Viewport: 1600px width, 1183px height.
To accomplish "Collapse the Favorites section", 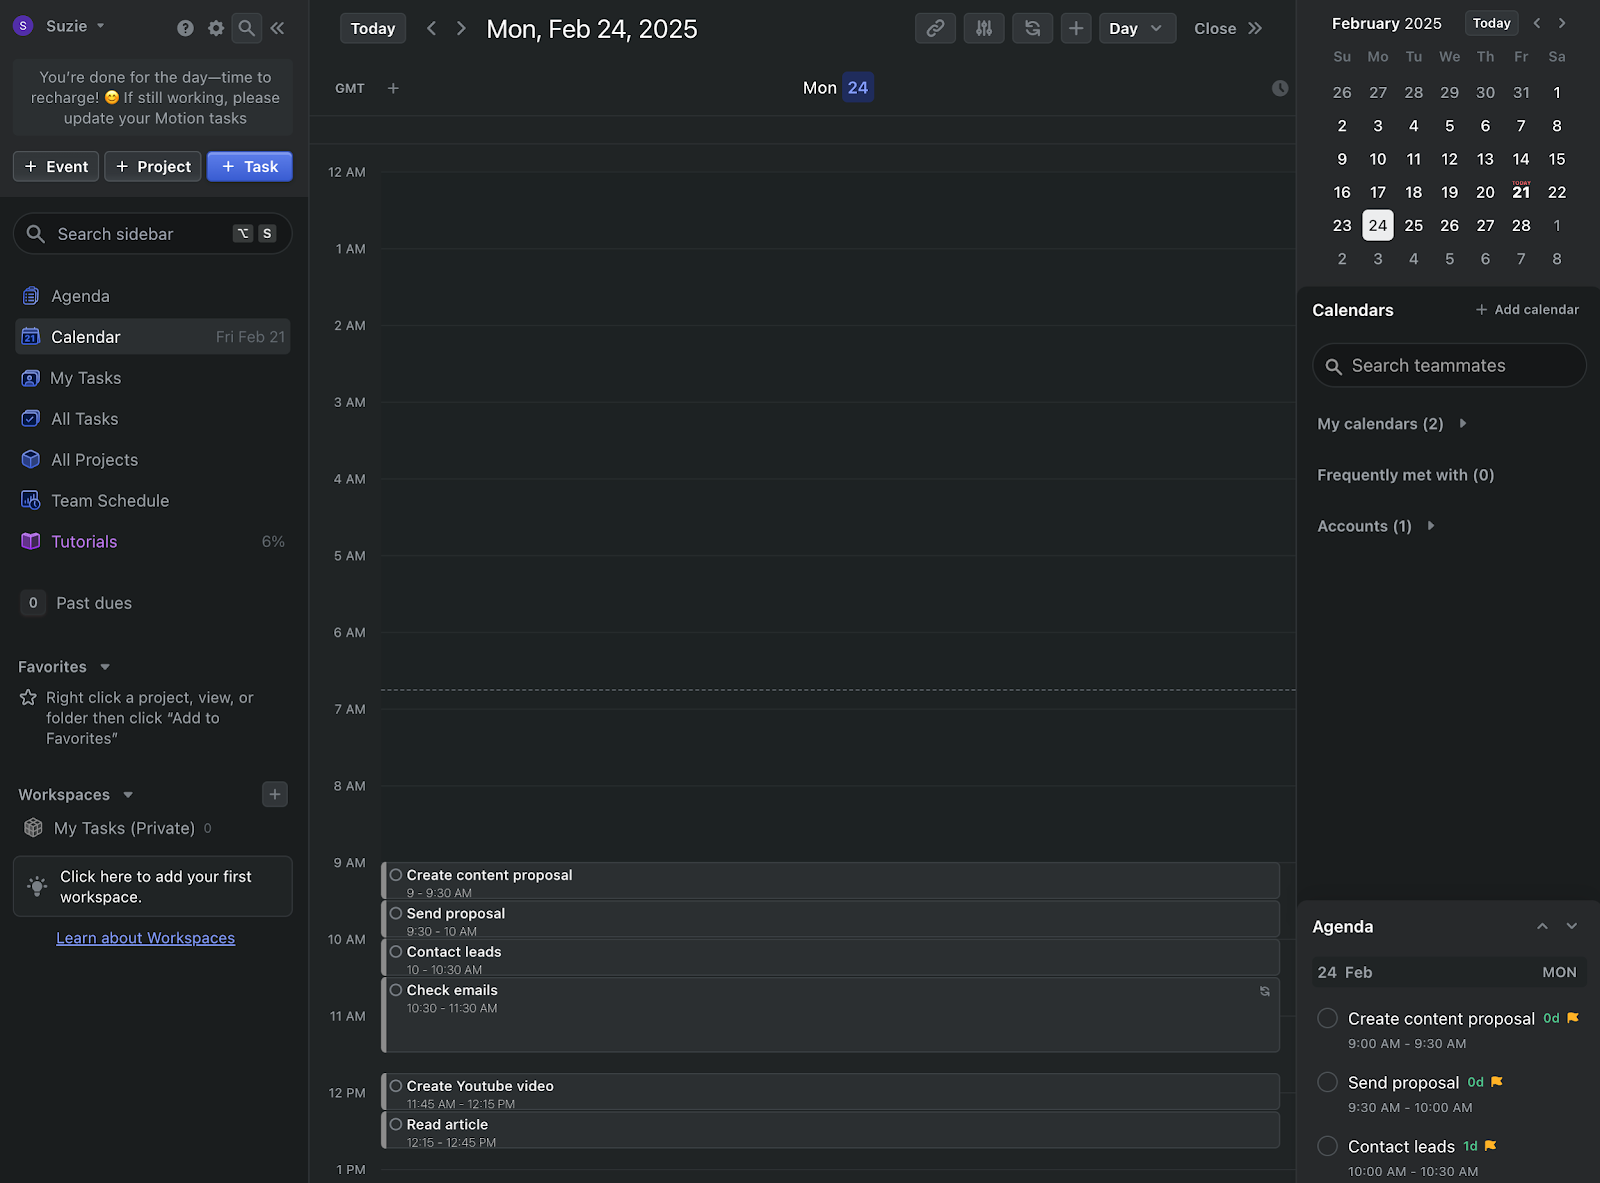I will click(103, 666).
